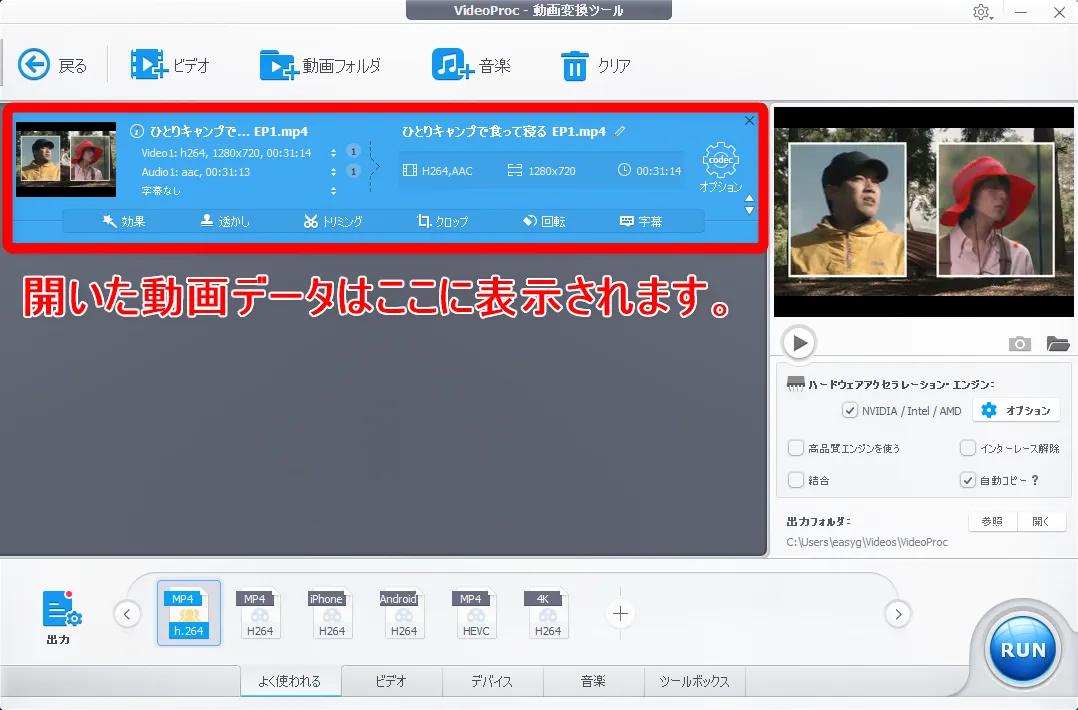Remove the video item with its X
The height and width of the screenshot is (710, 1078).
click(x=749, y=120)
